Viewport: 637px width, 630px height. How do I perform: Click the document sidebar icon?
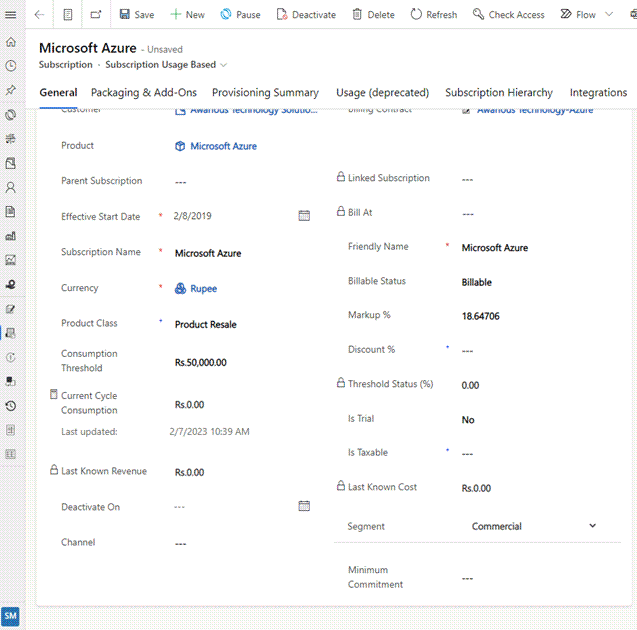11,212
